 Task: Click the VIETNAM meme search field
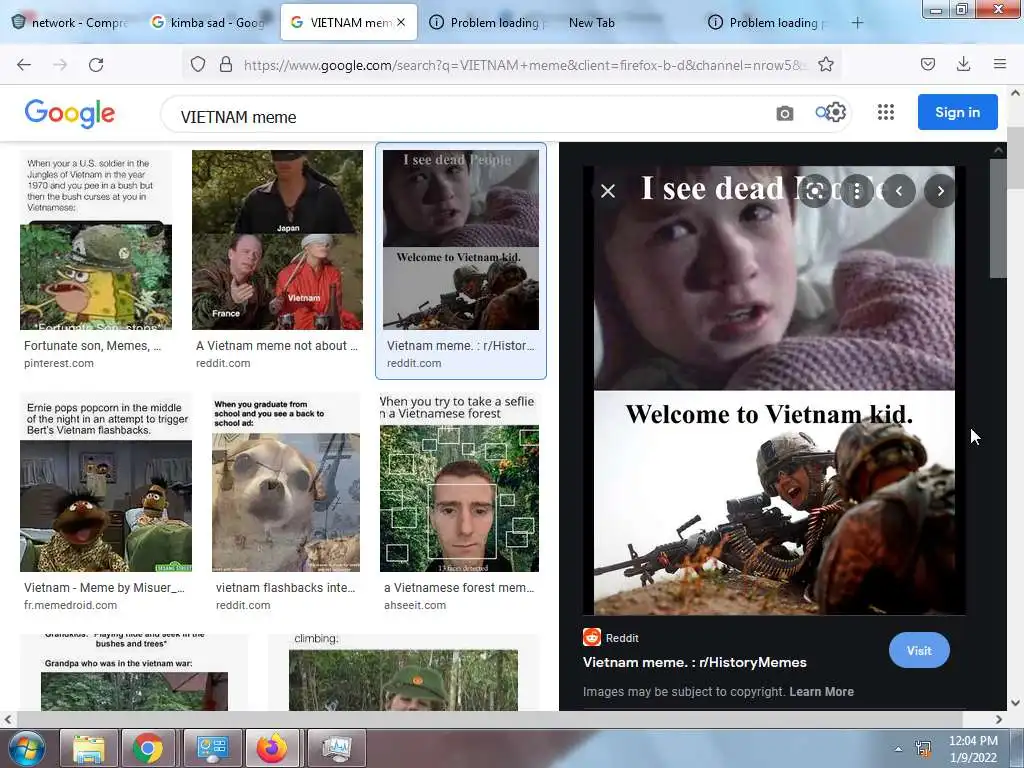click(470, 116)
